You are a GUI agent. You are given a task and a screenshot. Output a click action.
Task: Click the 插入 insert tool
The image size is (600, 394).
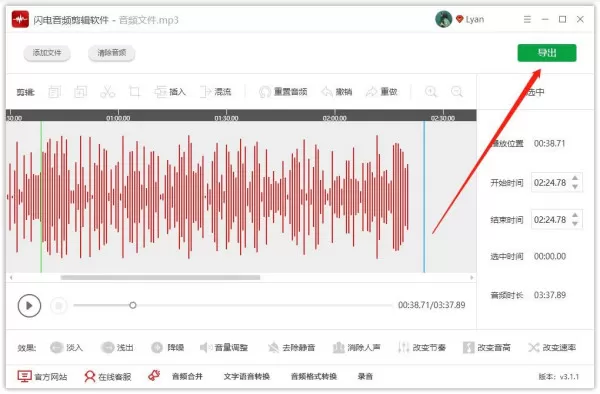point(170,92)
